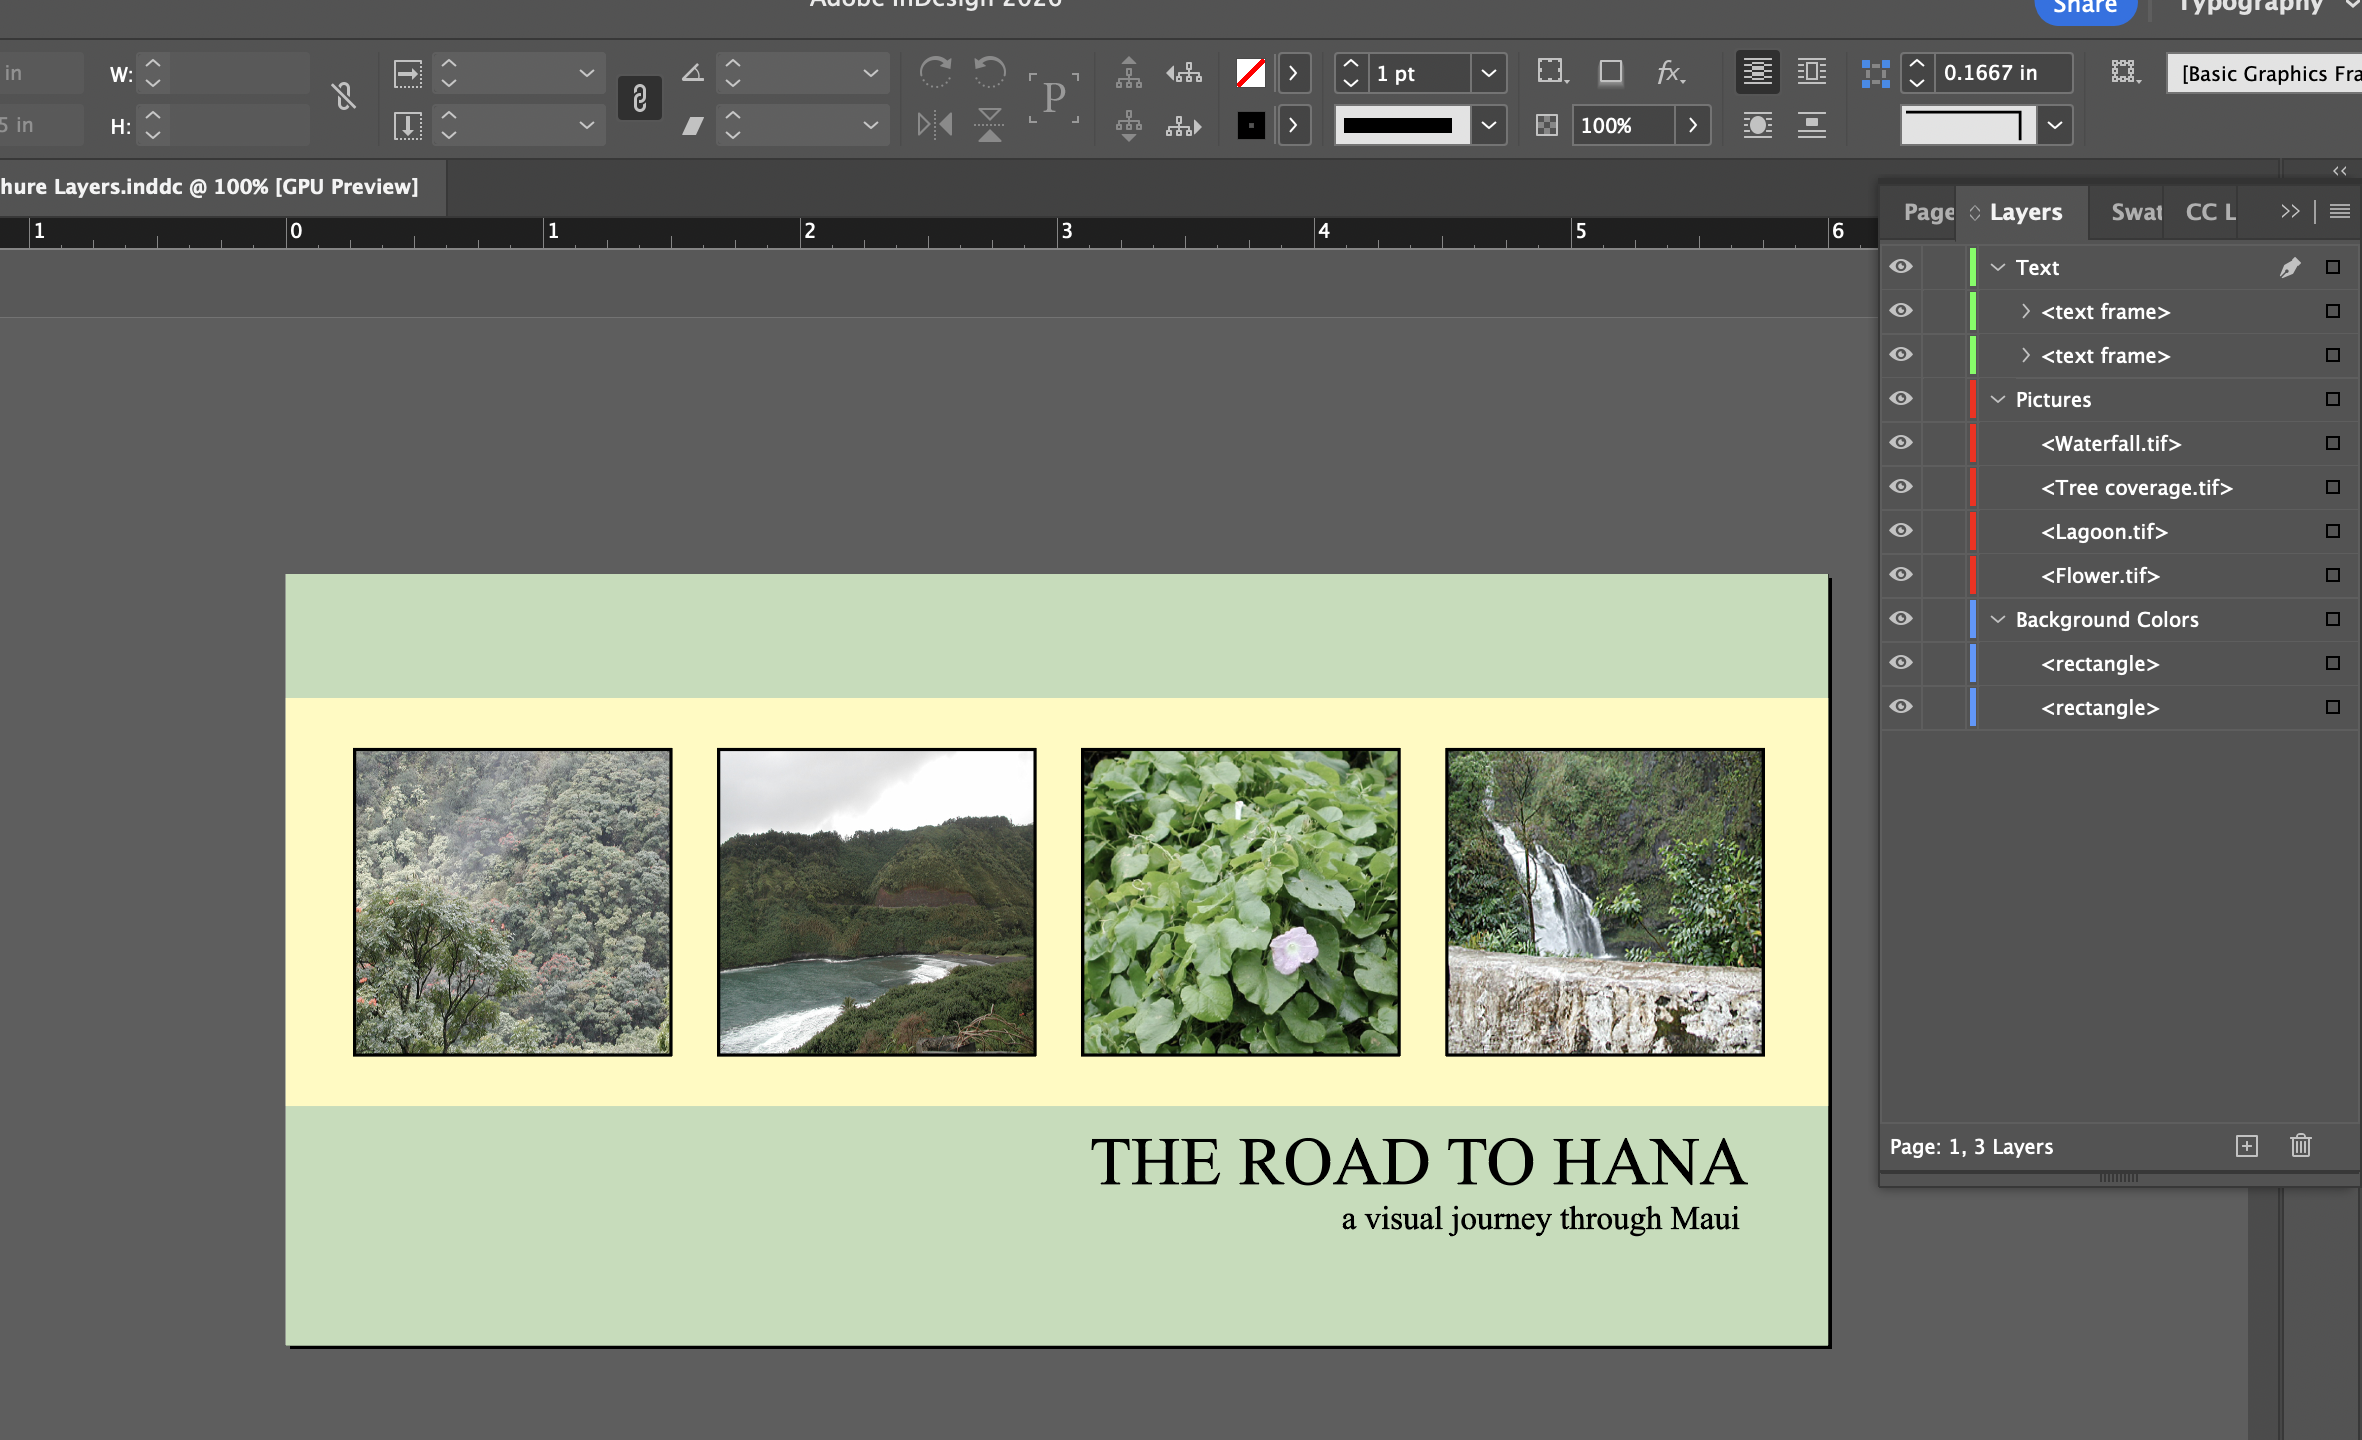The width and height of the screenshot is (2362, 1440).
Task: Click the wrap around bounding box icon
Action: pyautogui.click(x=1812, y=71)
